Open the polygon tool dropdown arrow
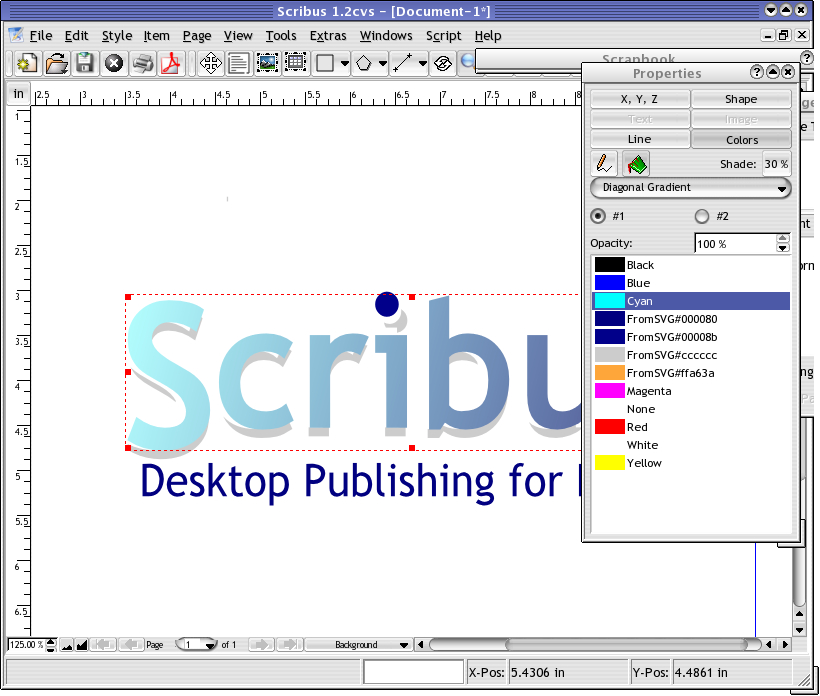The width and height of the screenshot is (820, 696). point(383,63)
